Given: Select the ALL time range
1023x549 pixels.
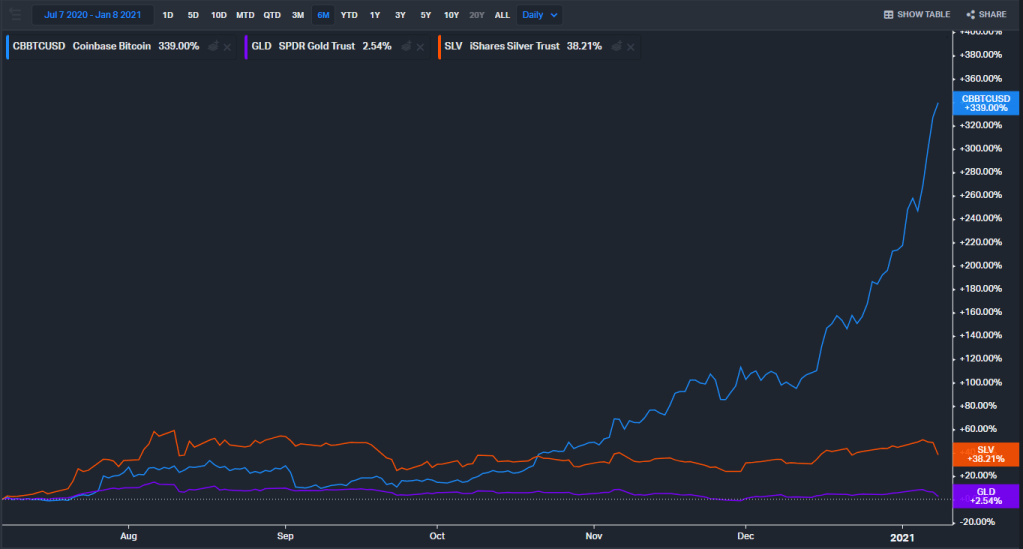Looking at the screenshot, I should click(x=502, y=15).
